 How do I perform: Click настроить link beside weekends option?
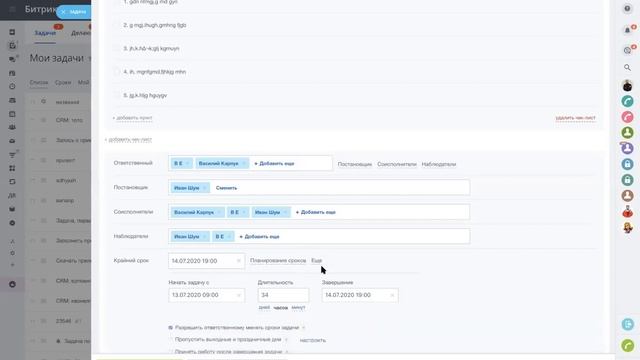tap(313, 340)
